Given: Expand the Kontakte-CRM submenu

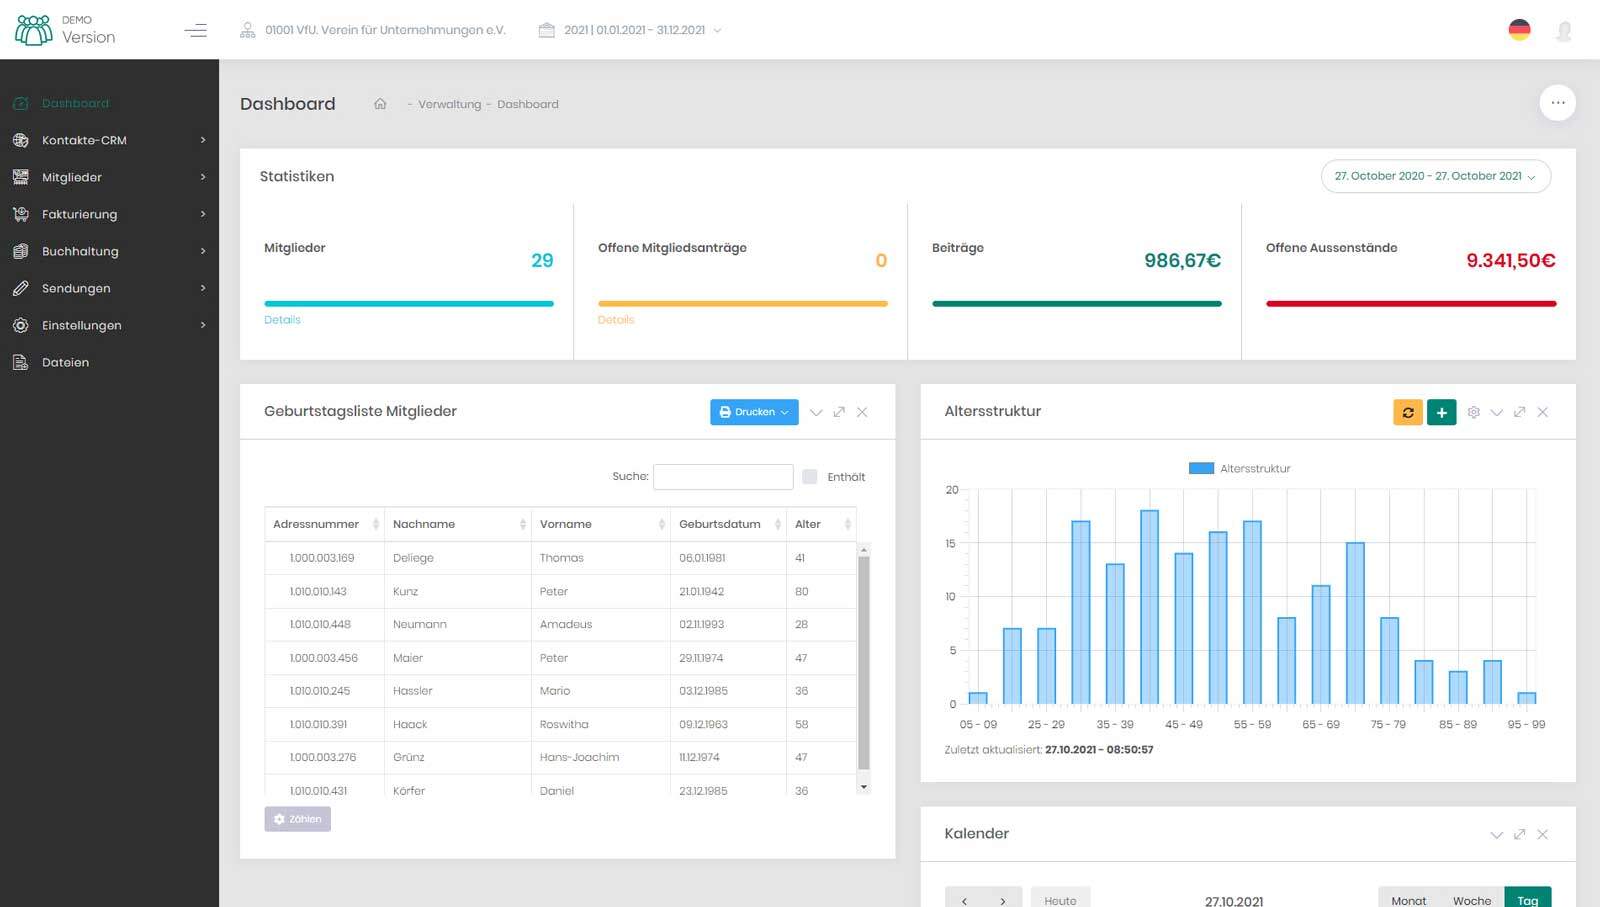Looking at the screenshot, I should click(x=203, y=140).
